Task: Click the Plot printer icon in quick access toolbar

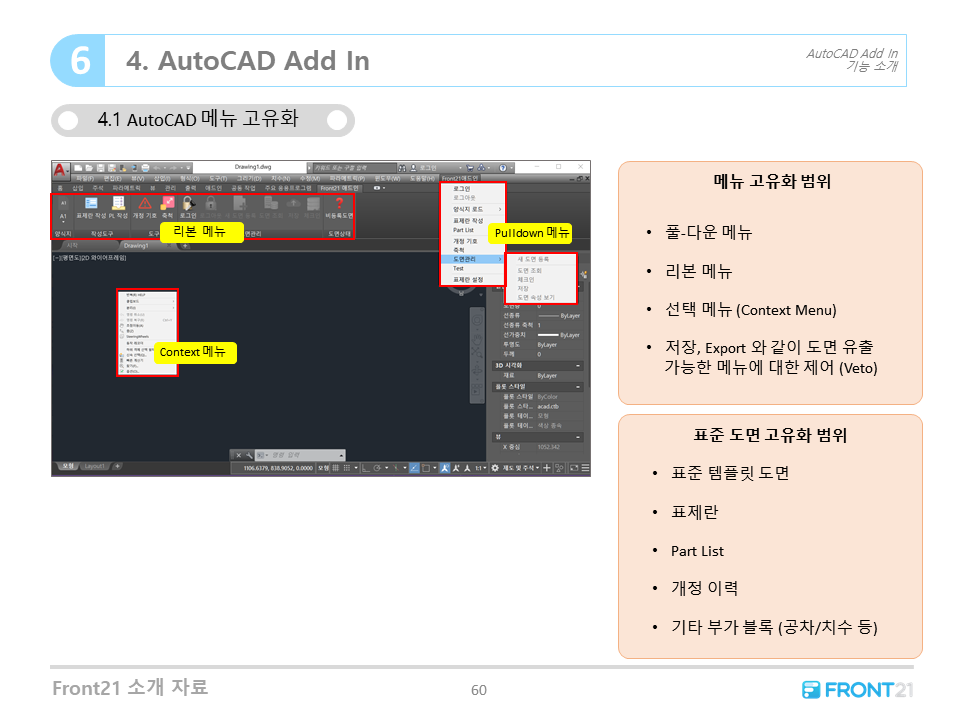Action: click(x=145, y=168)
